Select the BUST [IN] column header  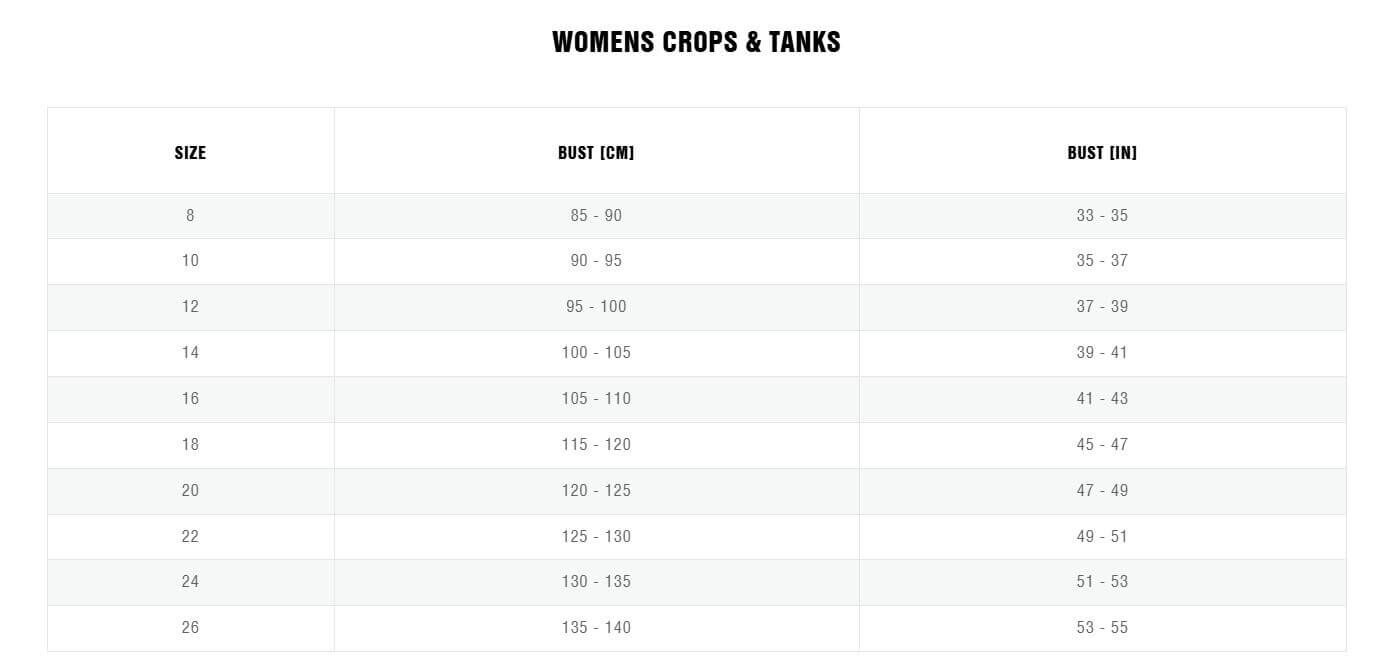point(1102,153)
